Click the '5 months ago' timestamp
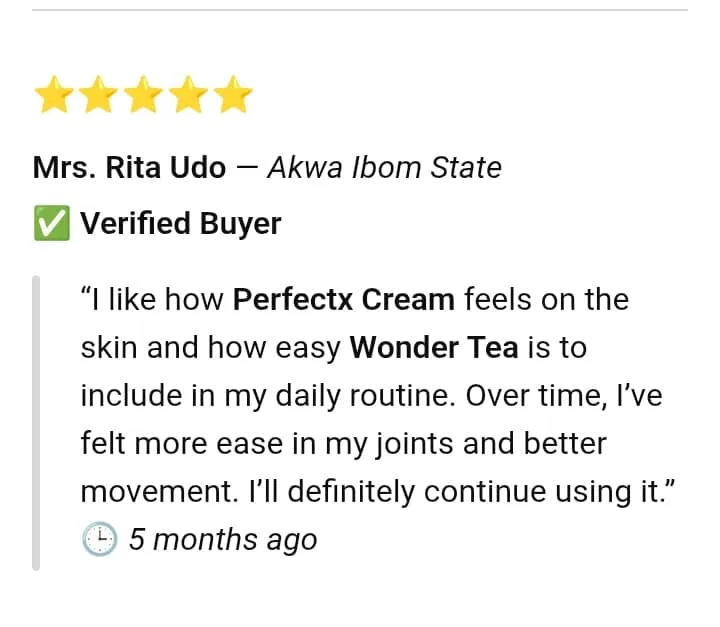This screenshot has height=627, width=720. pyautogui.click(x=223, y=540)
